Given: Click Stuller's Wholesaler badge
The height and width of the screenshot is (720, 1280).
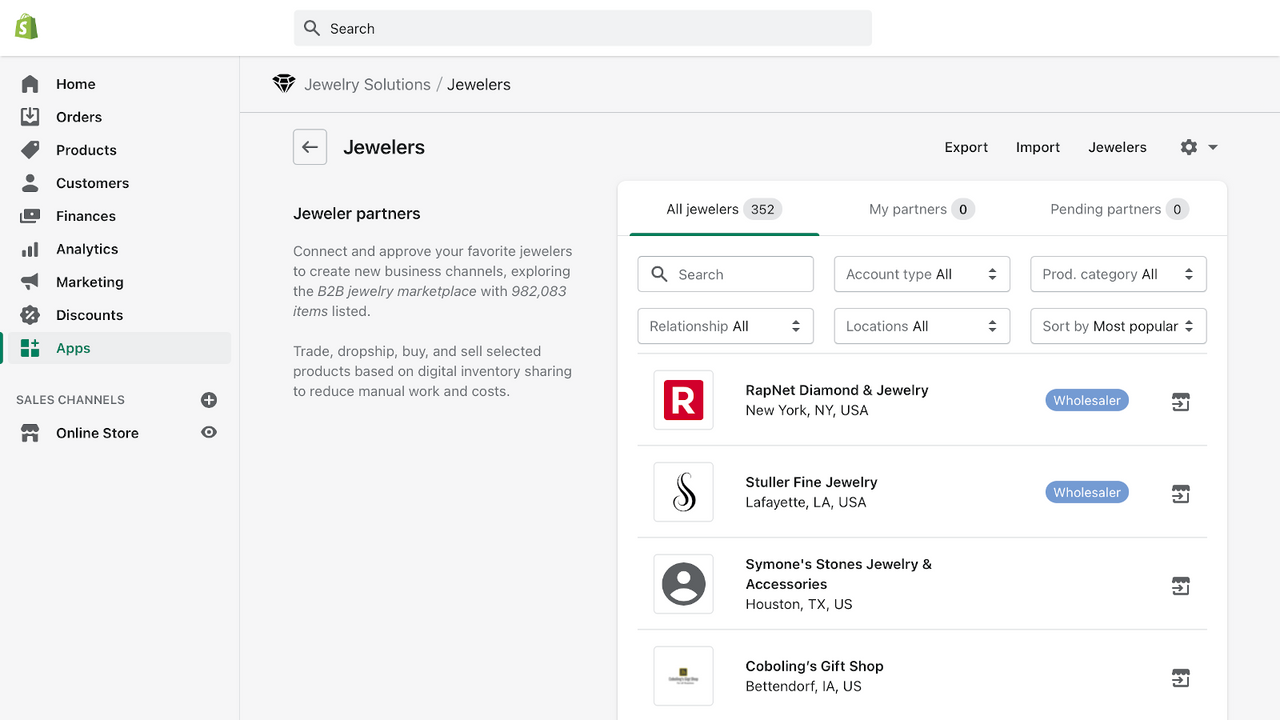Looking at the screenshot, I should 1087,492.
